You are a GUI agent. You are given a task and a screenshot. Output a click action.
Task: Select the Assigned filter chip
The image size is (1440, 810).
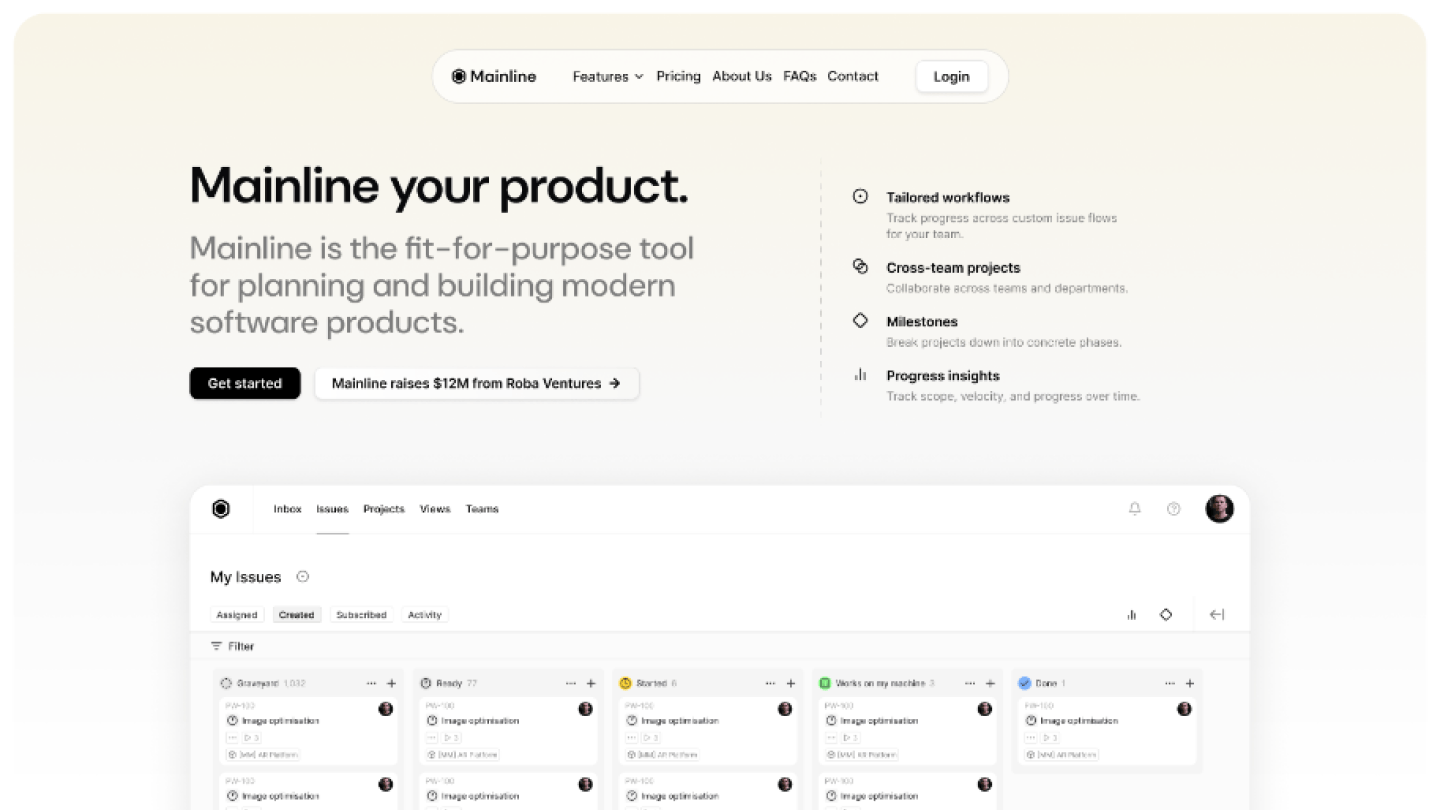click(x=237, y=615)
